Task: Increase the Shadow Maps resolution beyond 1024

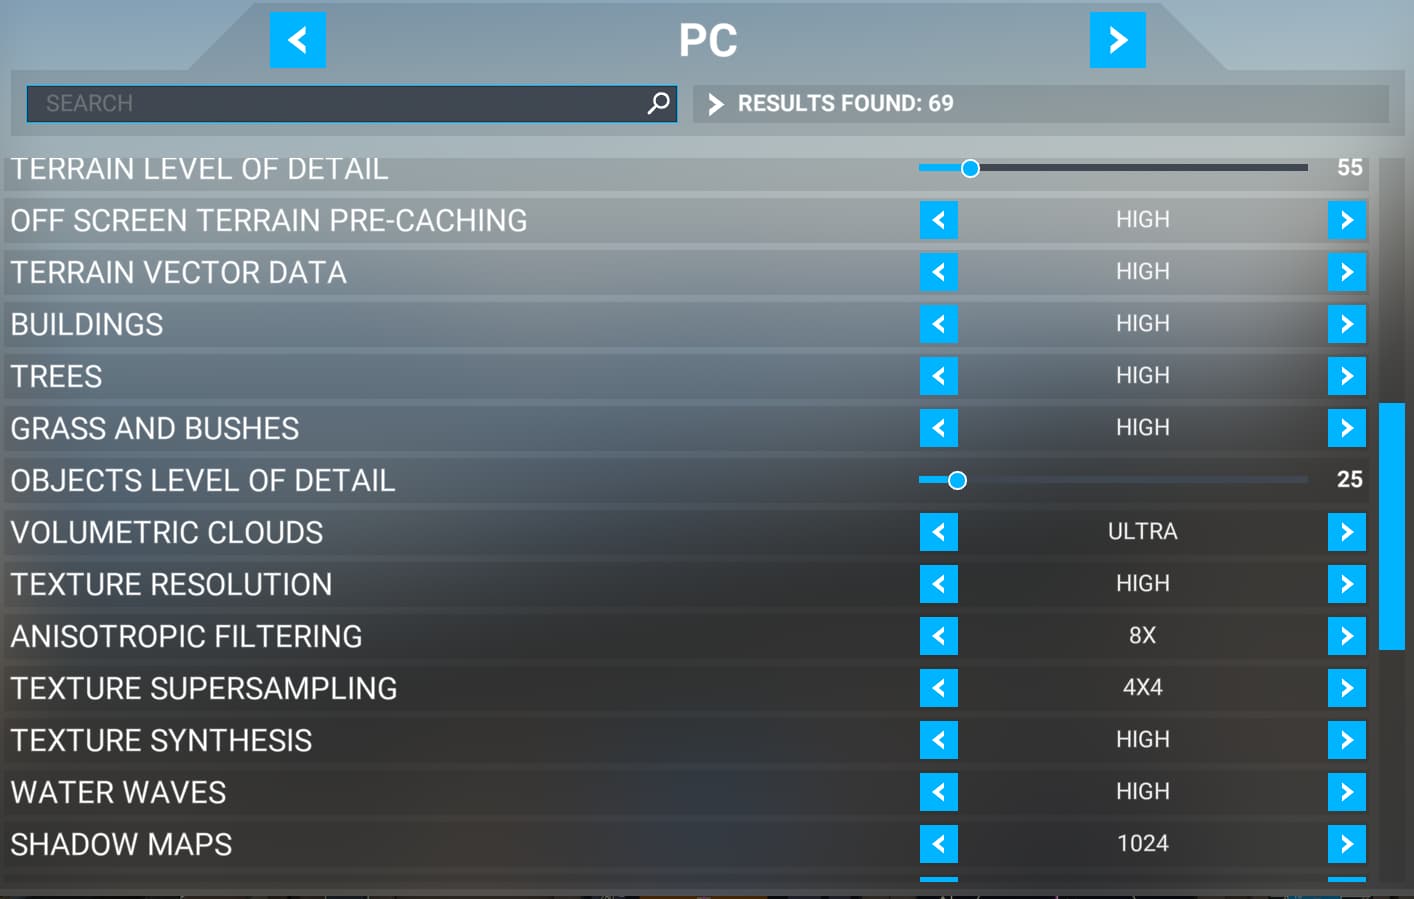Action: [1347, 844]
